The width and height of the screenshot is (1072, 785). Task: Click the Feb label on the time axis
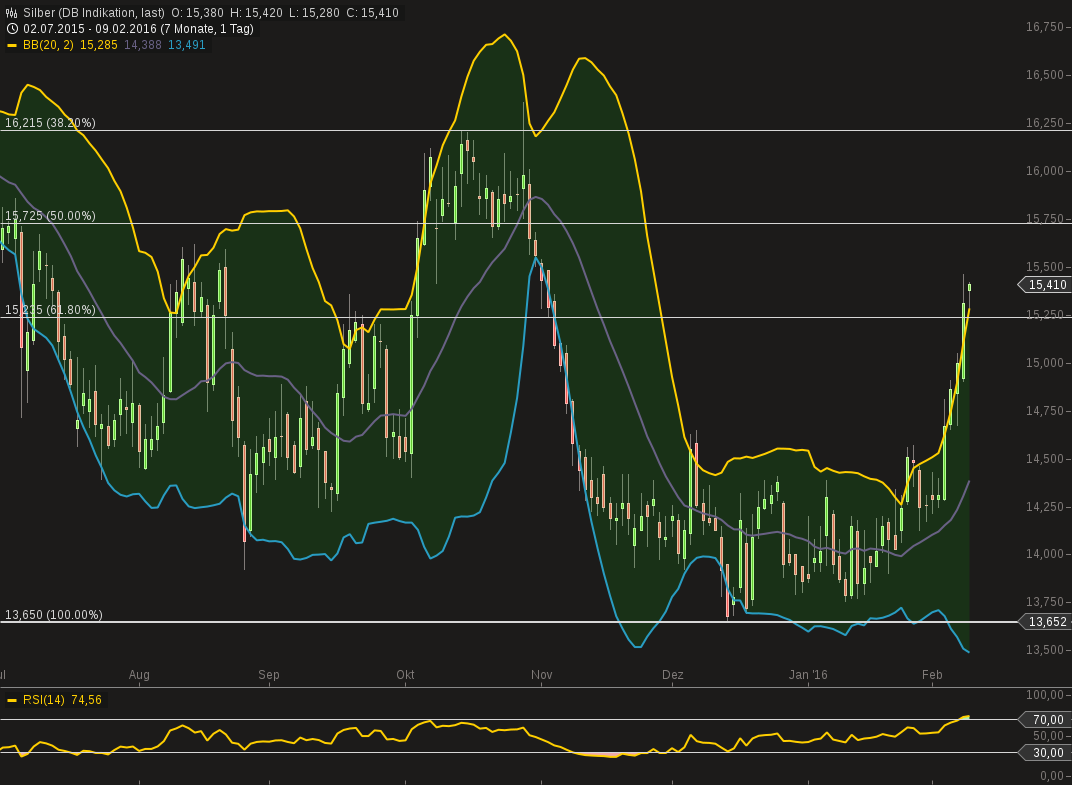click(x=932, y=675)
